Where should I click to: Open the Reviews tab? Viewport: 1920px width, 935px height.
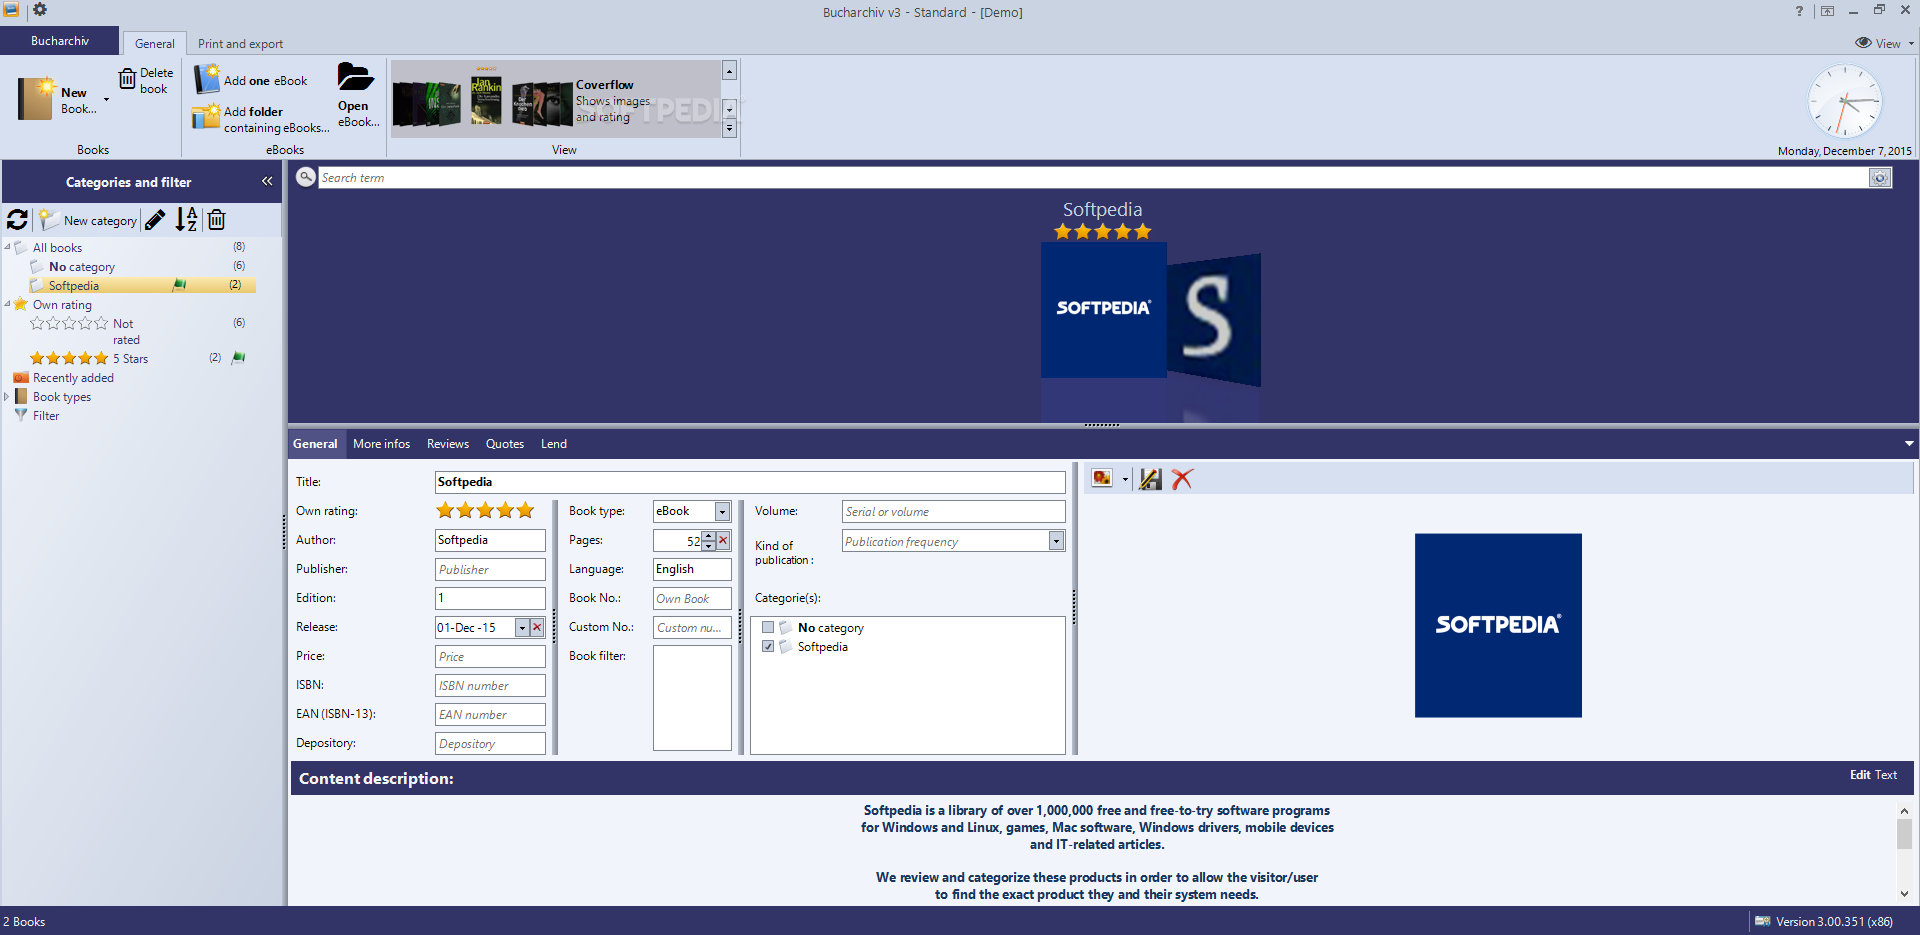[x=448, y=443]
